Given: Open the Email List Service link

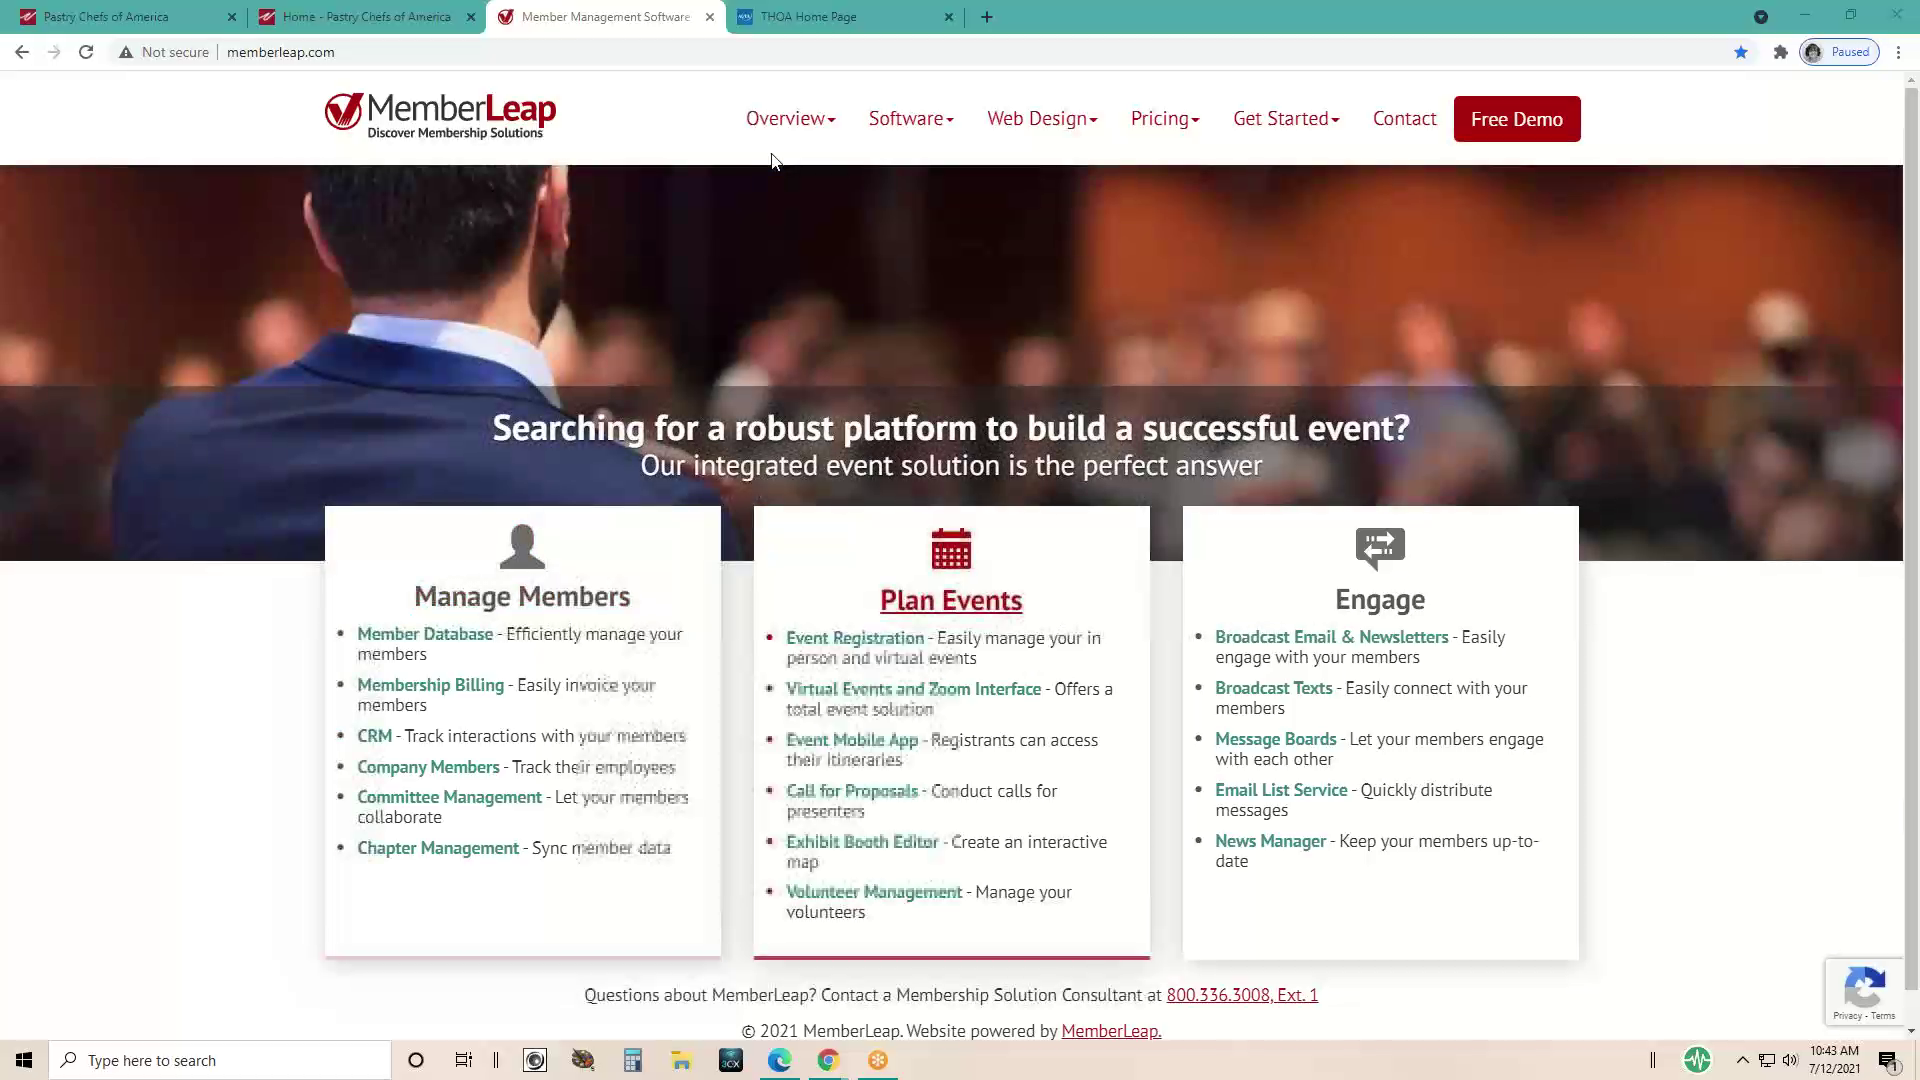Looking at the screenshot, I should coord(1281,790).
